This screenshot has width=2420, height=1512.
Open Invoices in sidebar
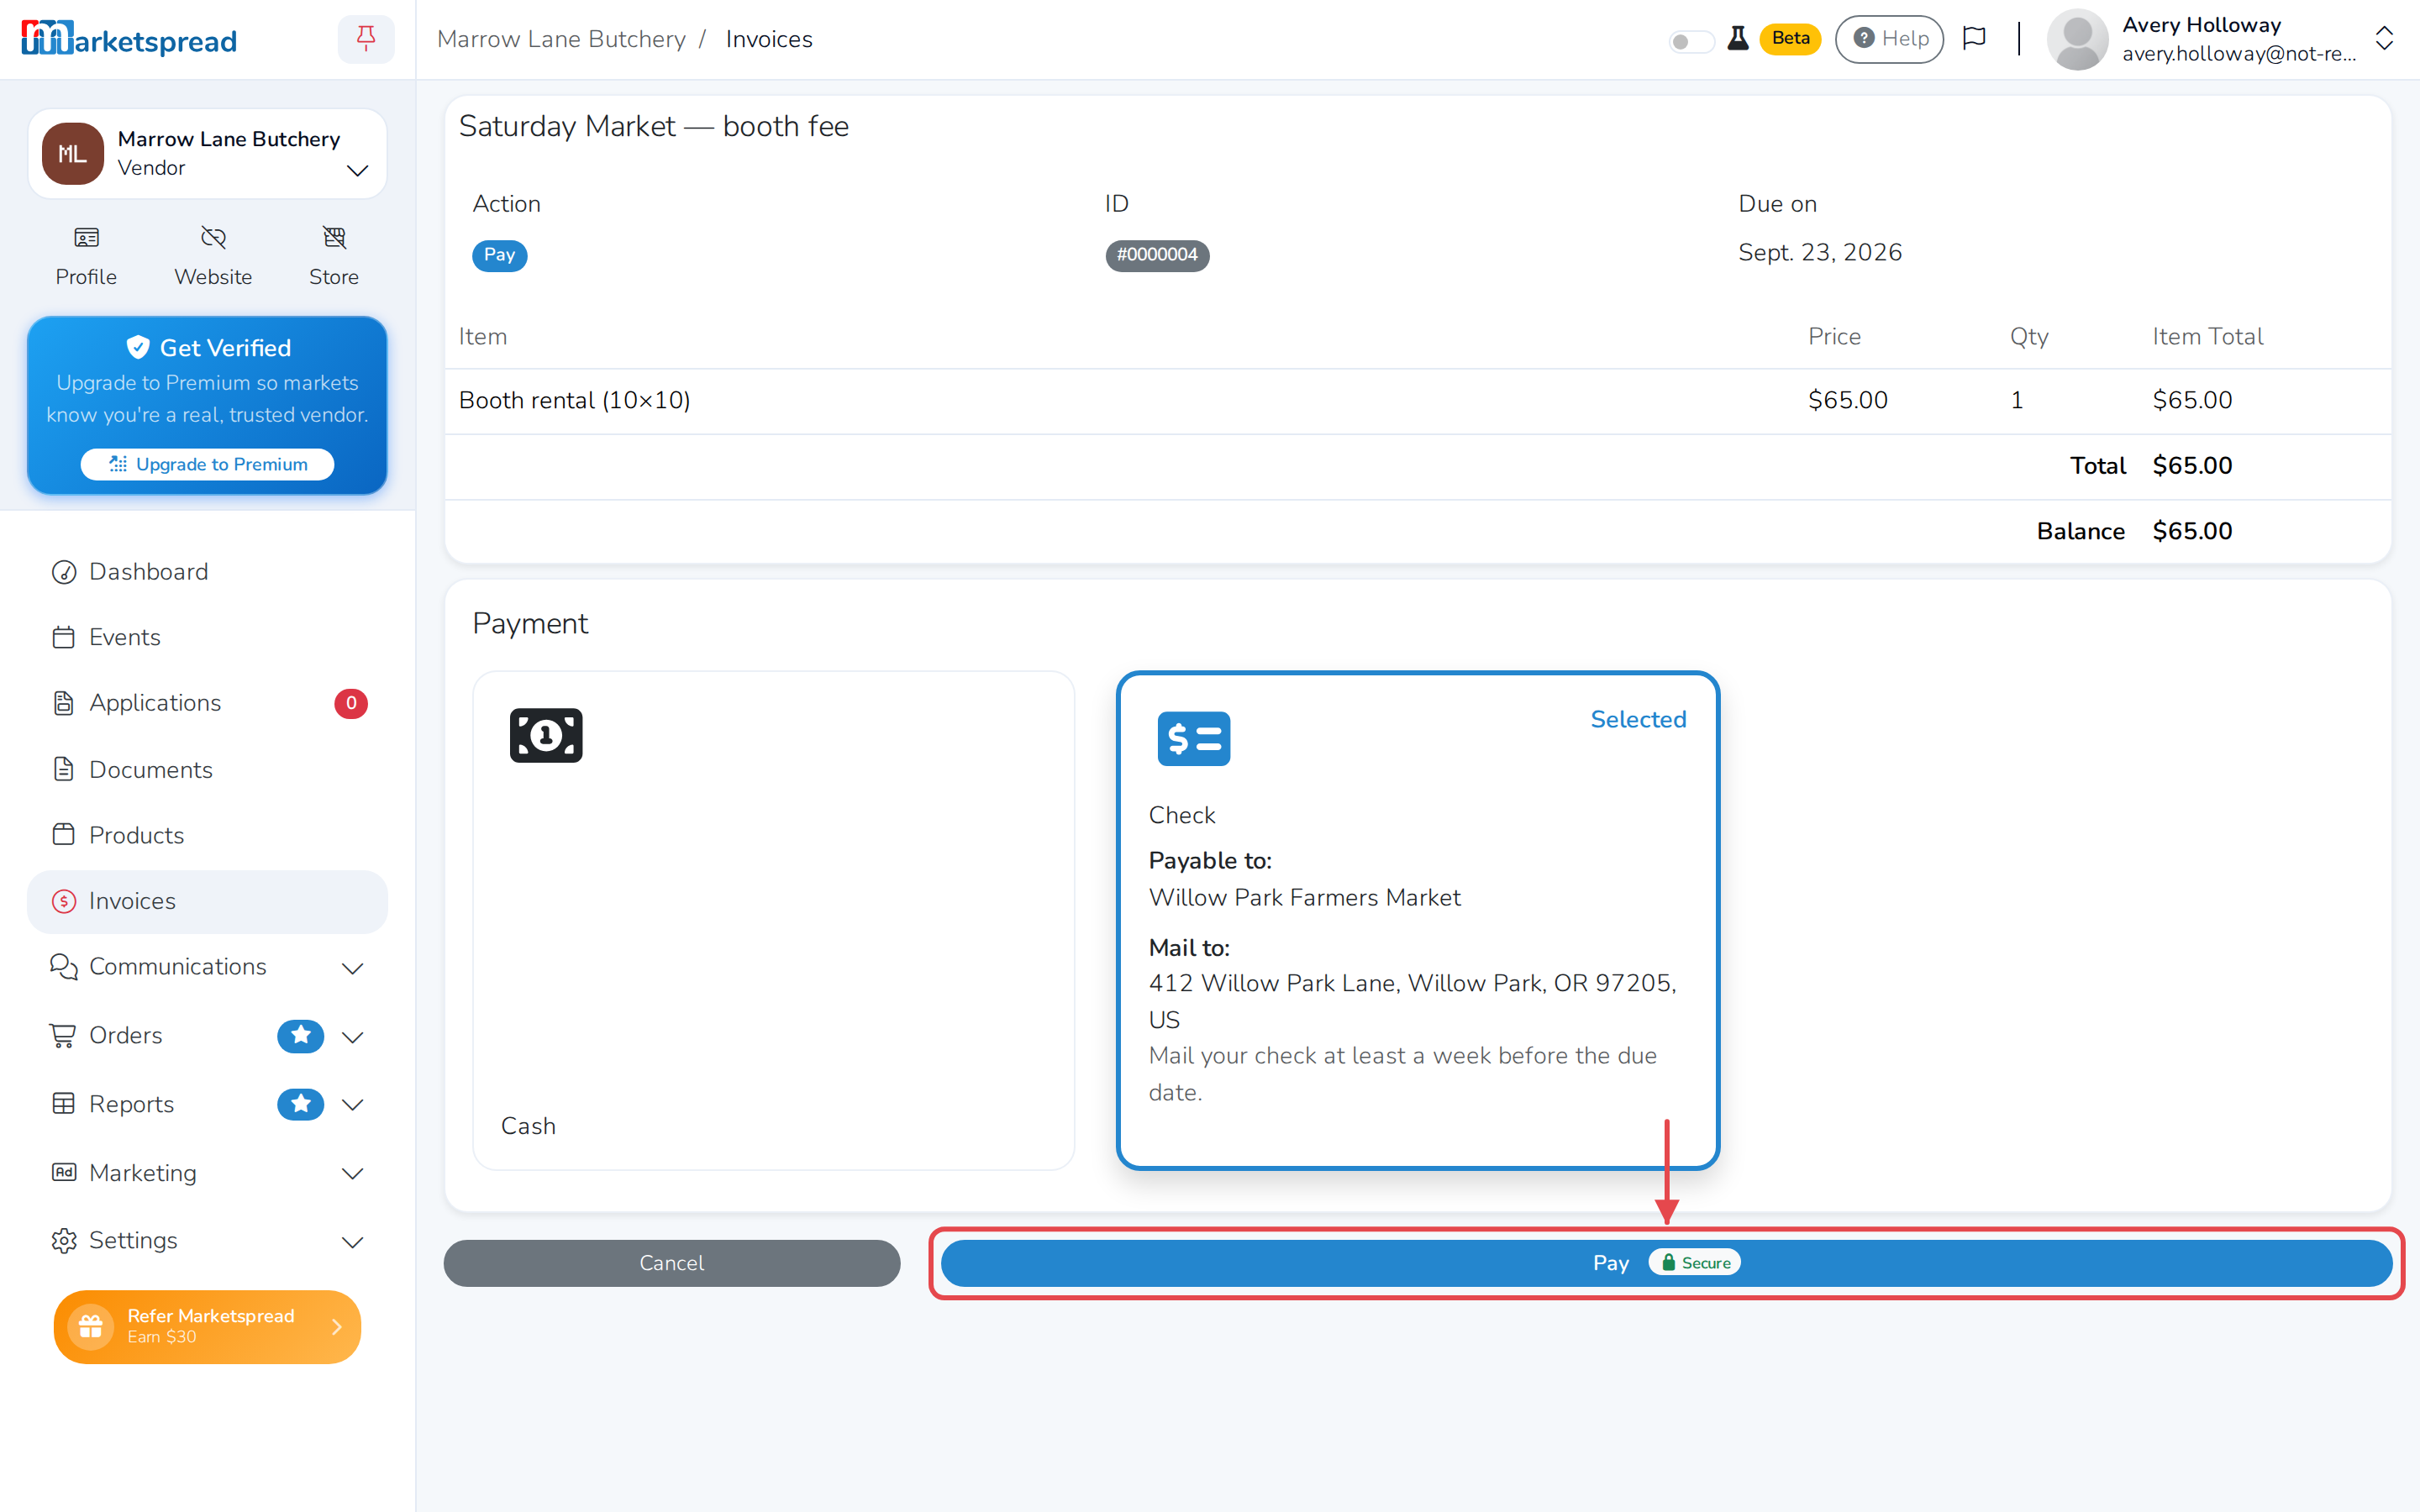[x=207, y=901]
